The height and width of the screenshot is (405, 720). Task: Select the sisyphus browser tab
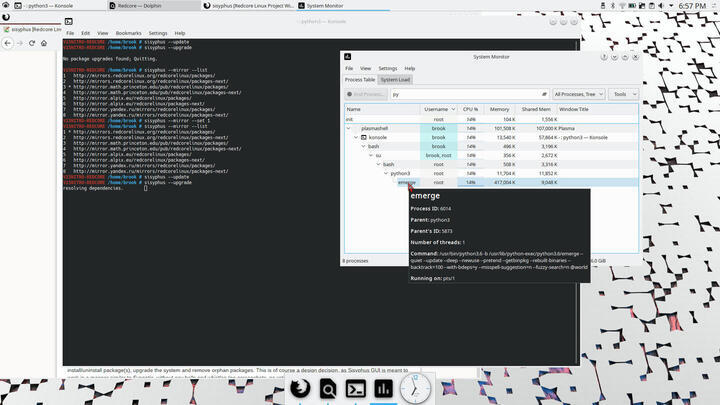31,29
